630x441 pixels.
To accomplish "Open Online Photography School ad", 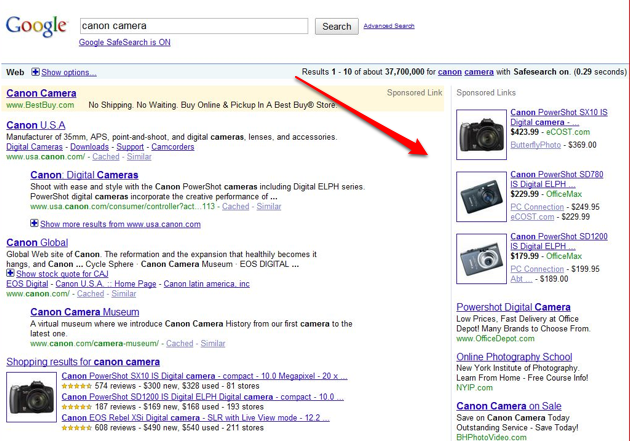I will point(514,357).
